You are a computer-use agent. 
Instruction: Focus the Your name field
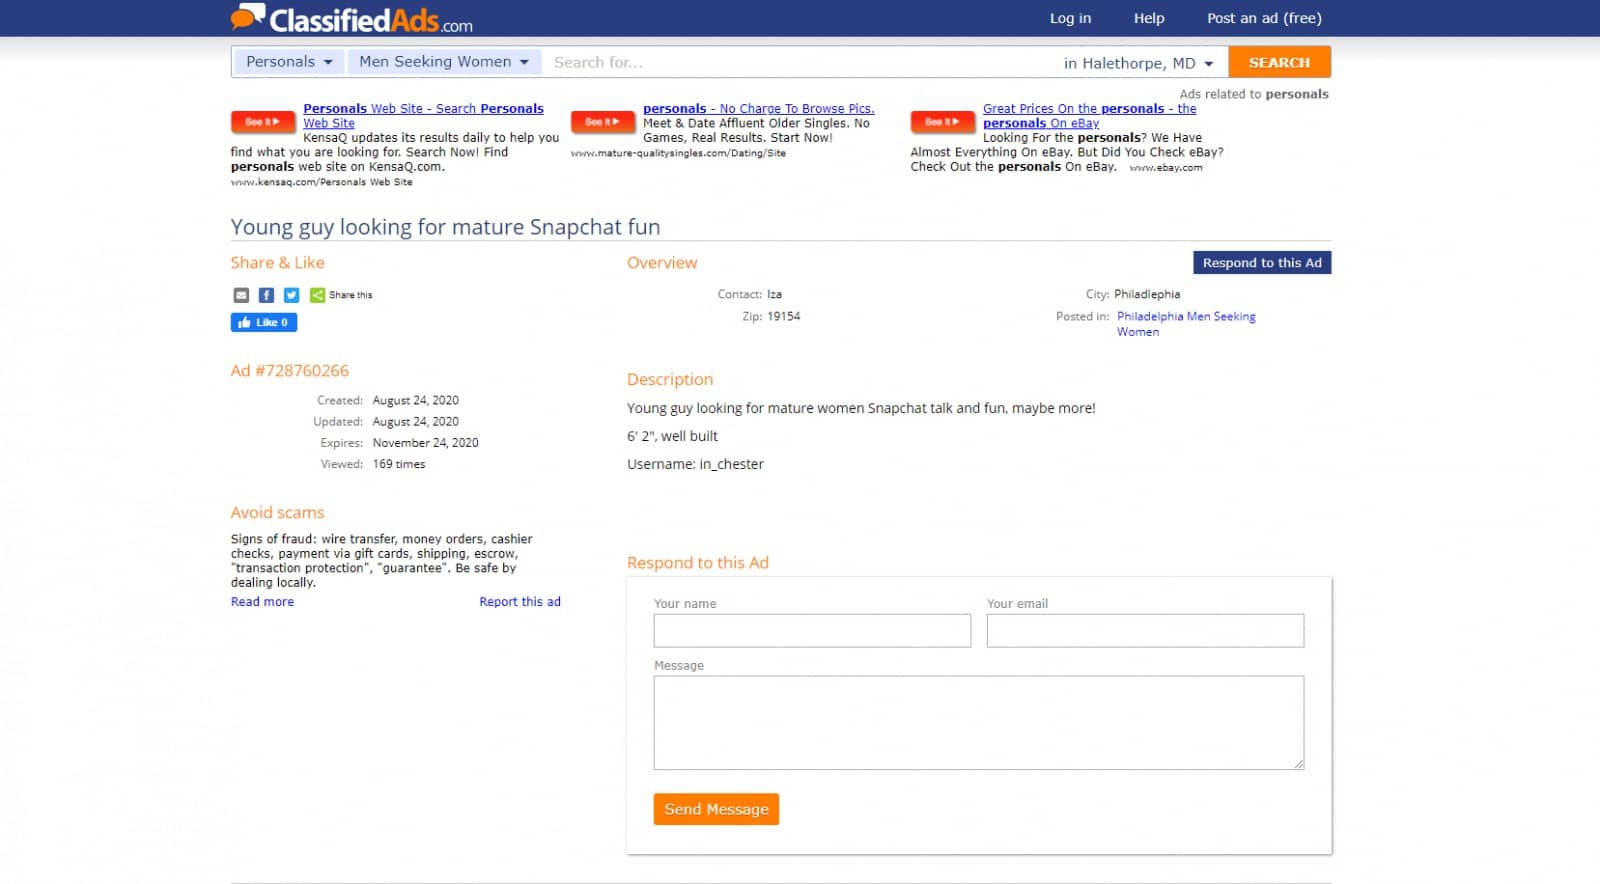tap(812, 631)
